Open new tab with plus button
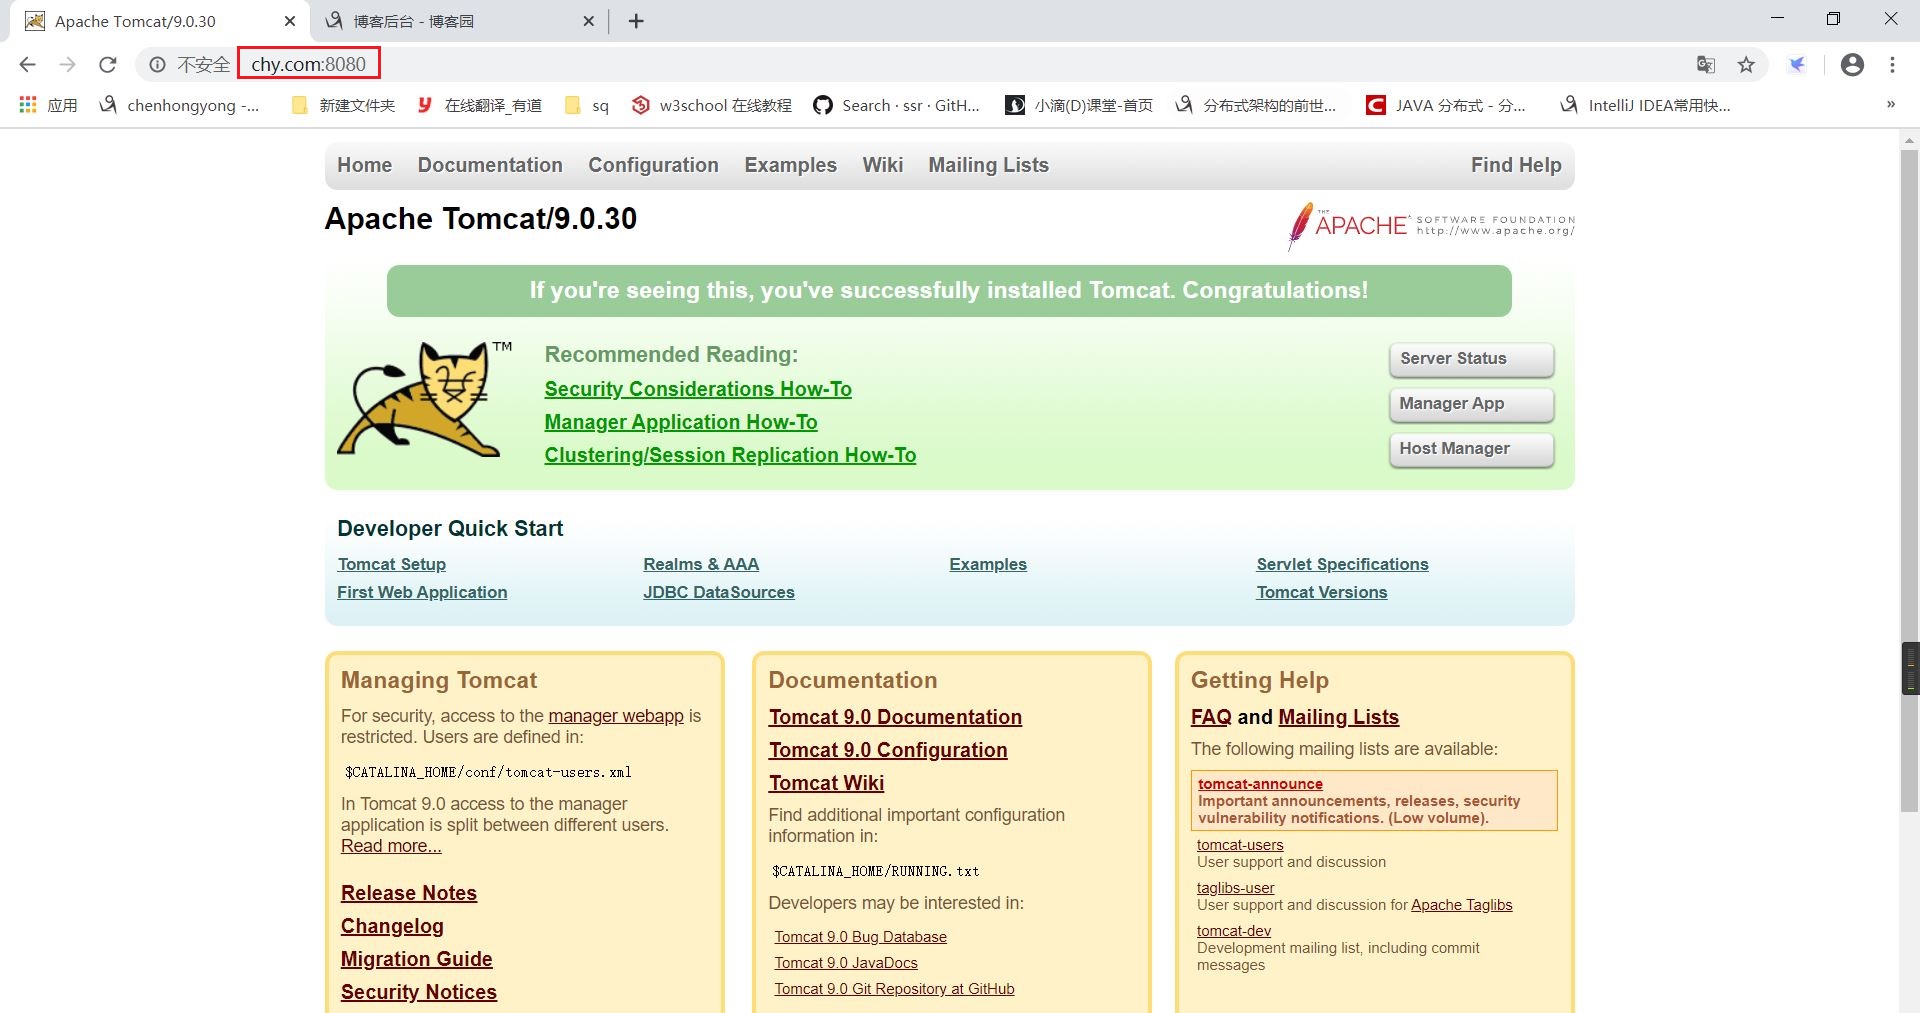The width and height of the screenshot is (1920, 1013). click(636, 21)
